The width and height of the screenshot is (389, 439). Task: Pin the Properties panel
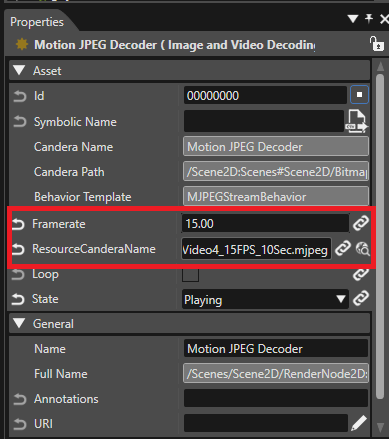tap(369, 19)
